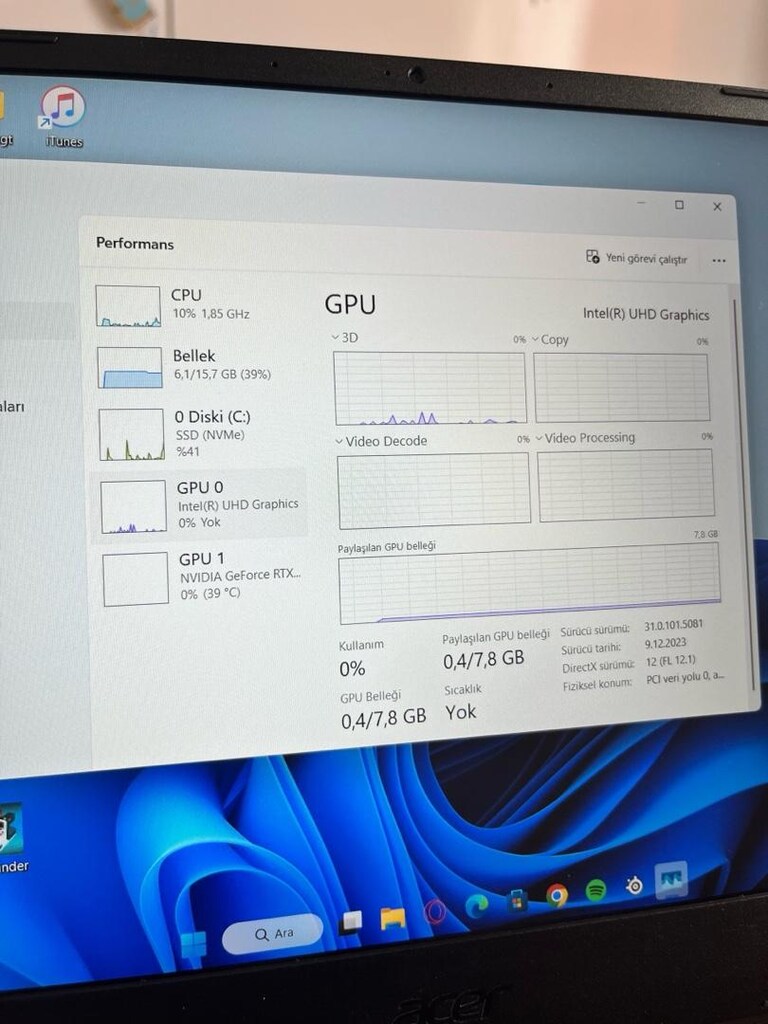Open File Explorer from the taskbar

pos(392,918)
